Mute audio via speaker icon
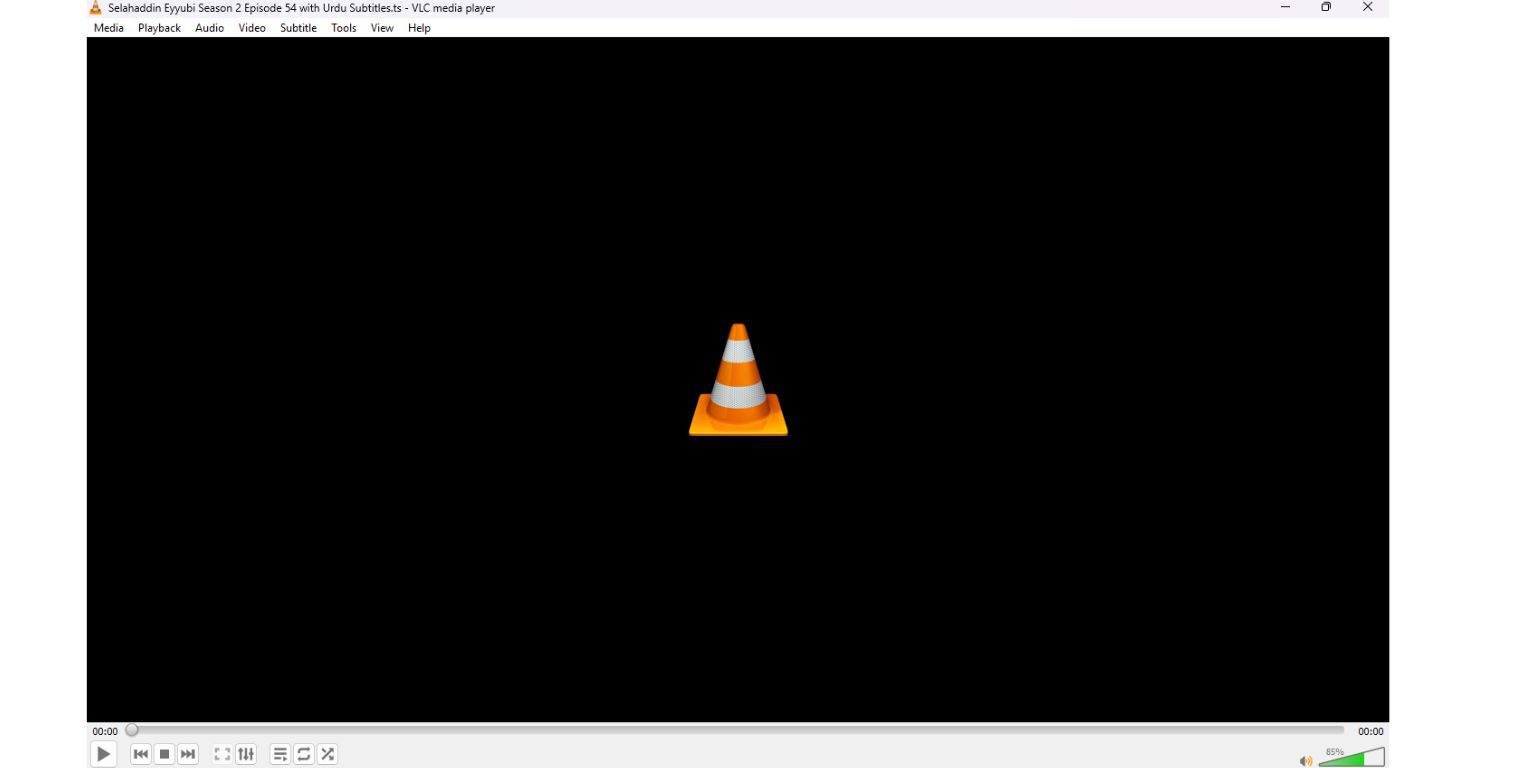Viewport: 1536px width, 768px height. 1306,761
